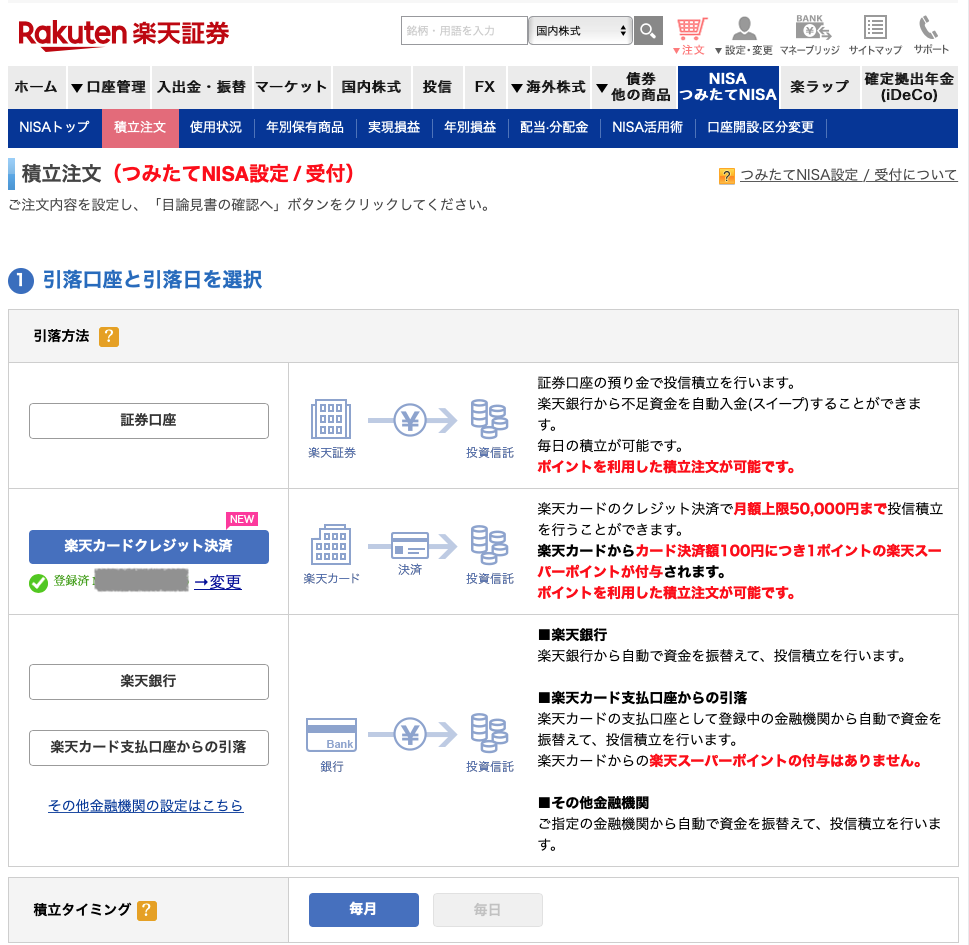Open 口座開設・区分変更 submenu item
This screenshot has height=945, width=969.
point(760,128)
